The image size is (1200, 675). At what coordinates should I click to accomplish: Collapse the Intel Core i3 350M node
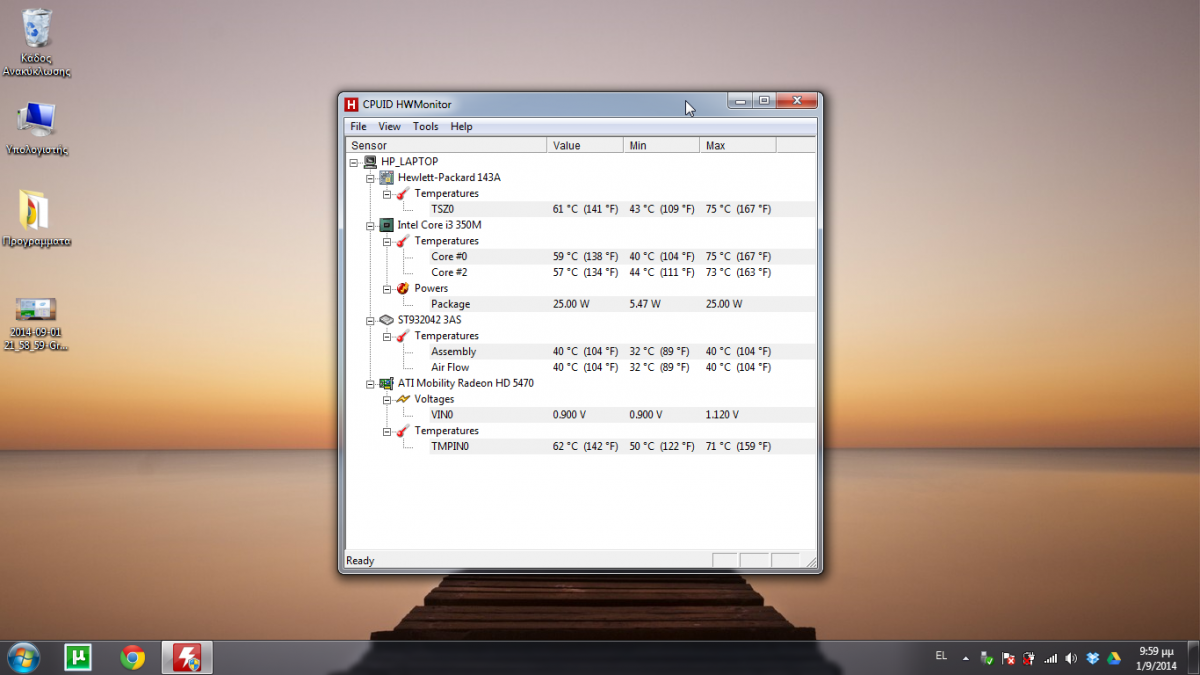point(370,225)
